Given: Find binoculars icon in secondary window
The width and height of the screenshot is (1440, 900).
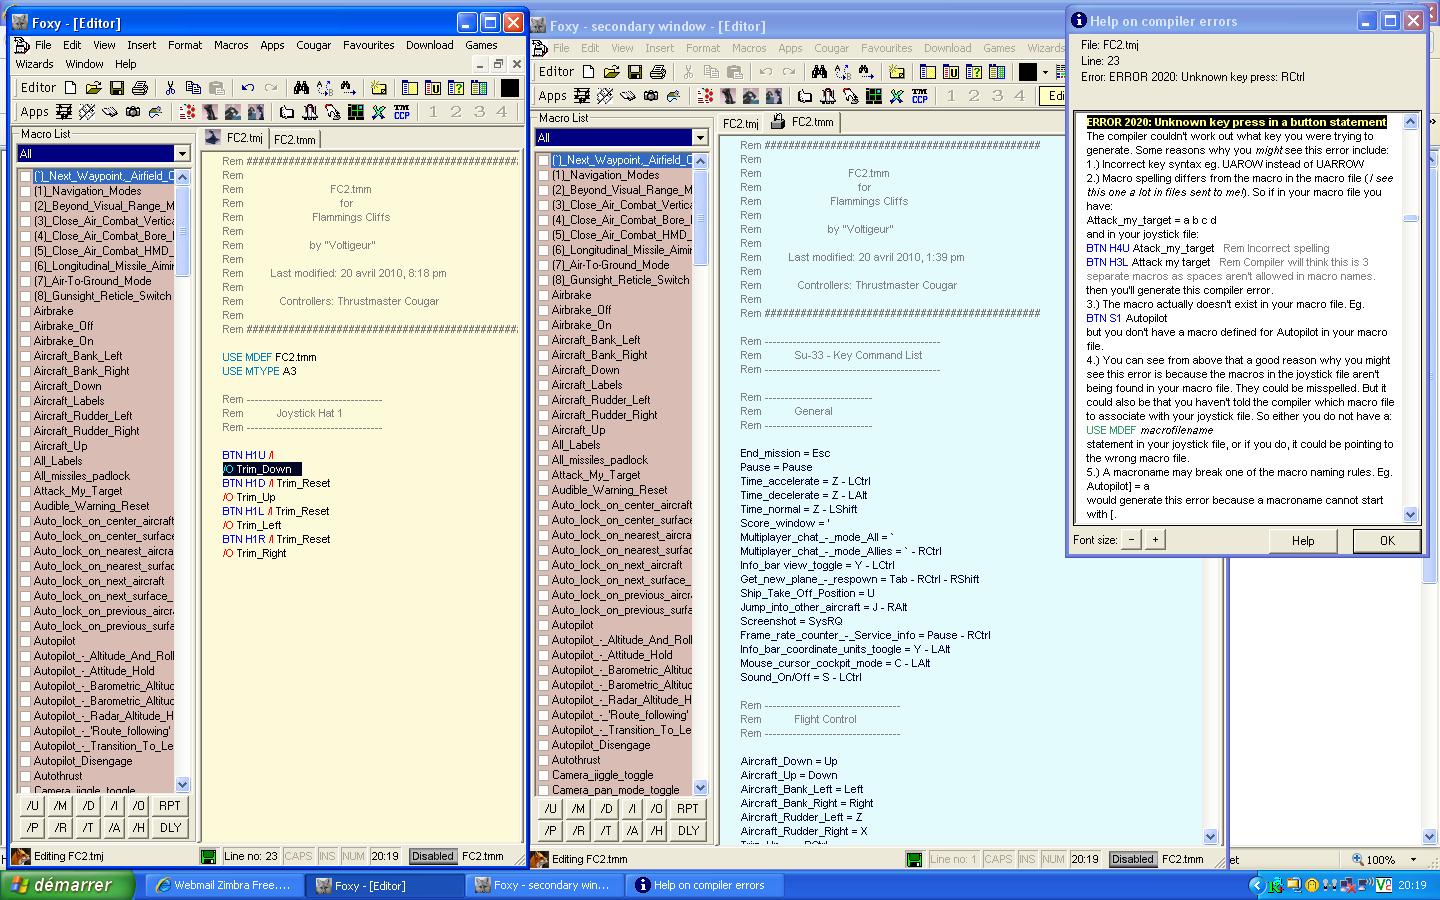Looking at the screenshot, I should point(819,72).
